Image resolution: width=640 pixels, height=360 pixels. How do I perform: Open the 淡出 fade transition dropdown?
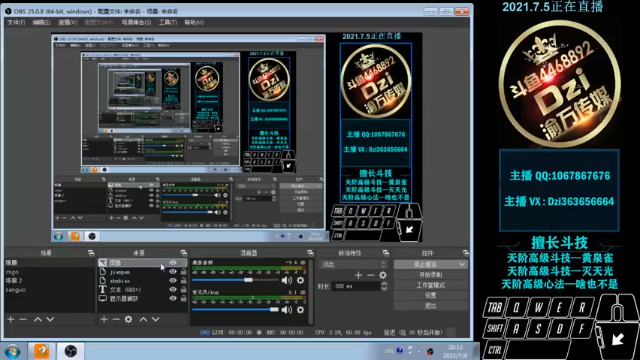pos(352,264)
